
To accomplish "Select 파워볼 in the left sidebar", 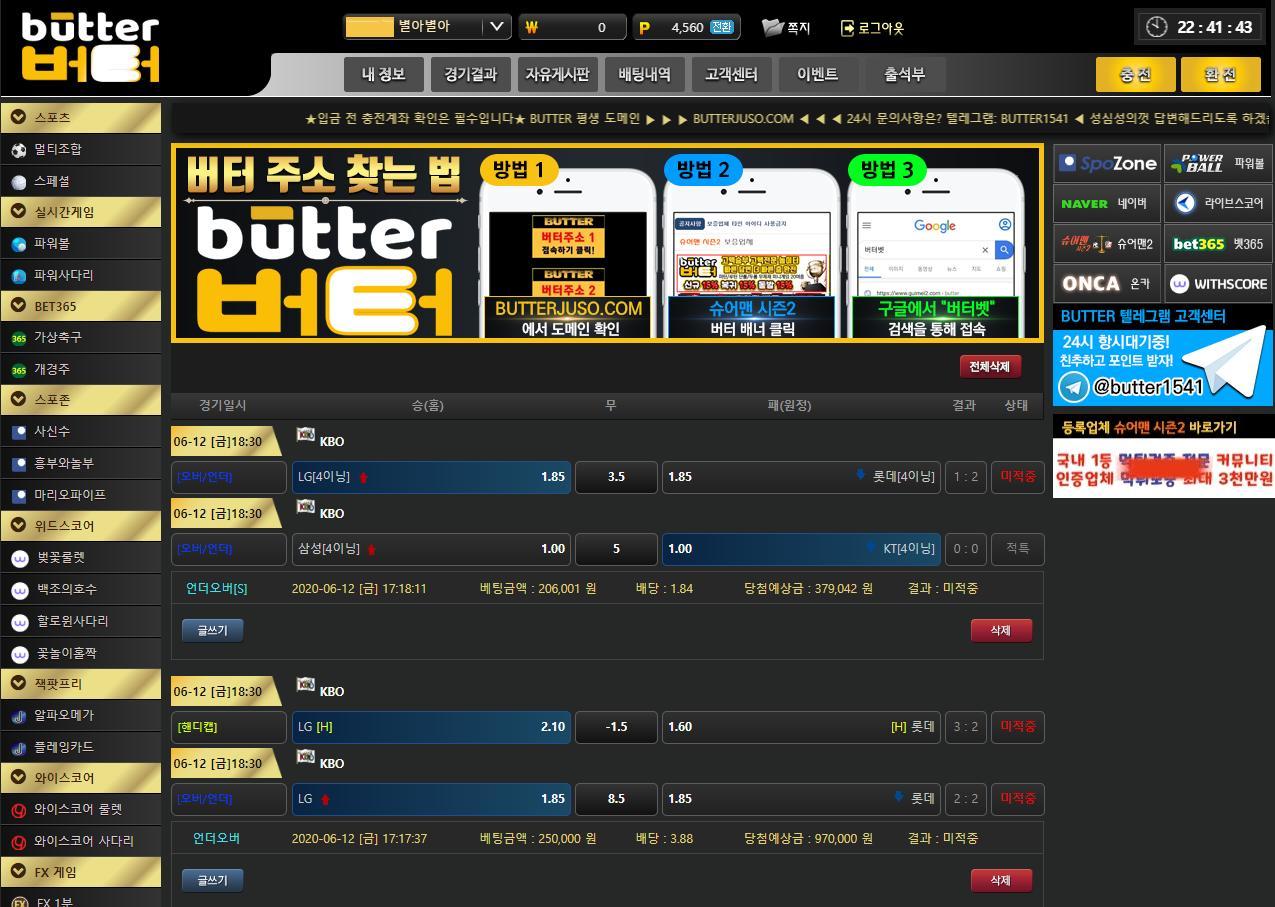I will [x=52, y=243].
